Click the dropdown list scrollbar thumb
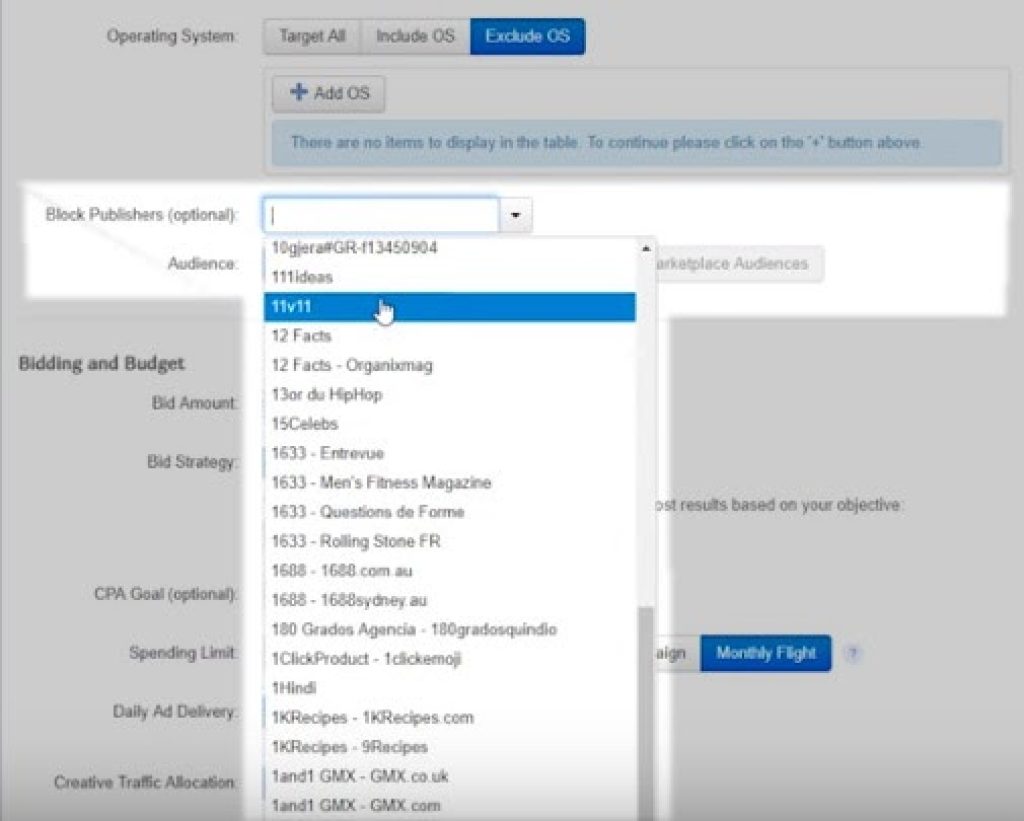 (646, 710)
